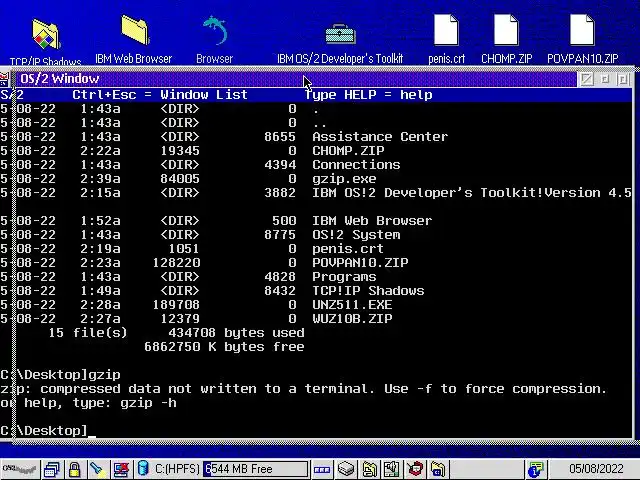This screenshot has width=640, height=480.
Task: Click the '434708 bytes used' summary text
Action: tap(236, 333)
